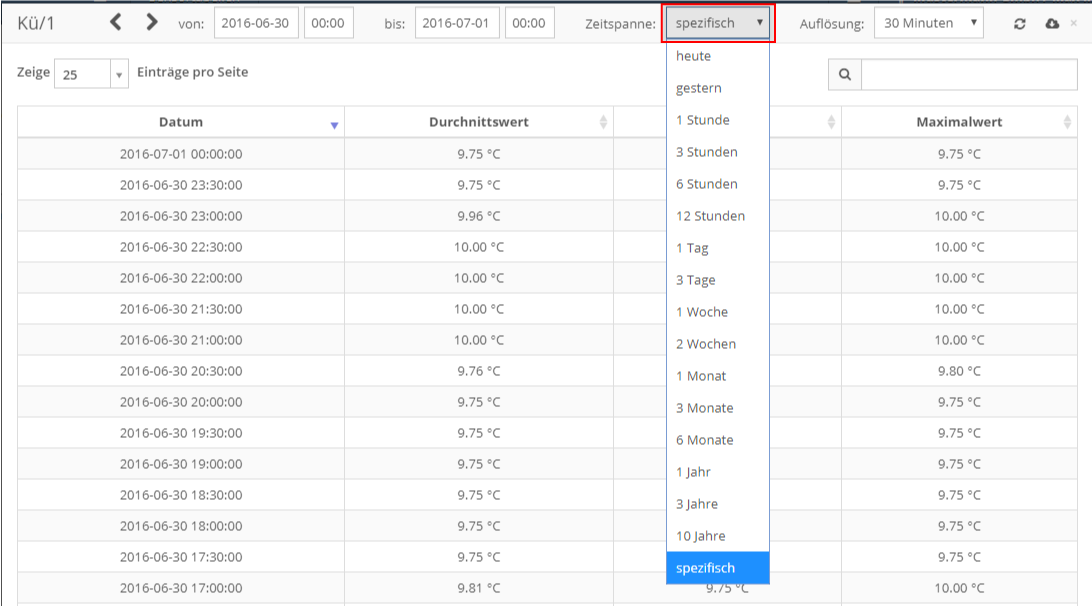1092x606 pixels.
Task: Go to the next time period arrow
Action: point(151,22)
